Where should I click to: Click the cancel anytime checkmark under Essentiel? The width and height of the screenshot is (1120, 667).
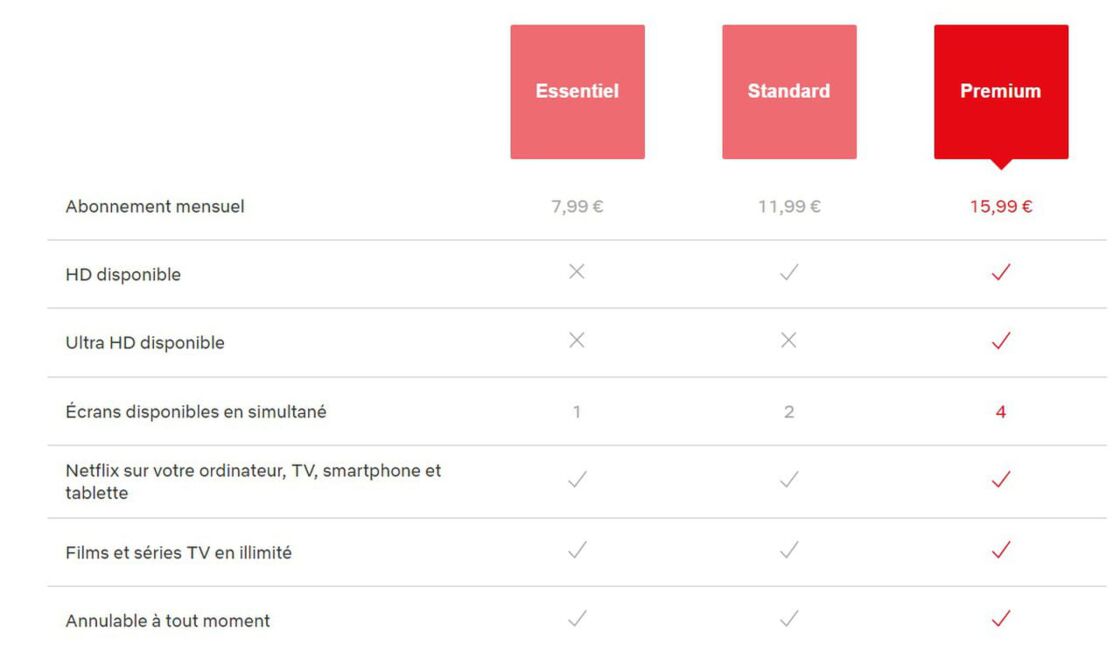pyautogui.click(x=577, y=618)
